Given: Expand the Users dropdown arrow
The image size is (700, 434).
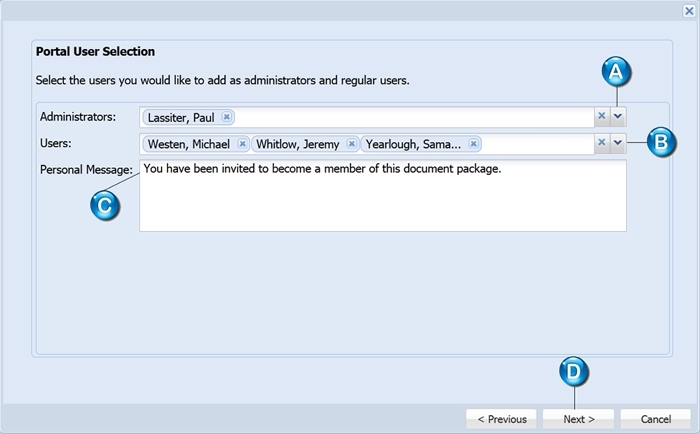Looking at the screenshot, I should point(618,143).
